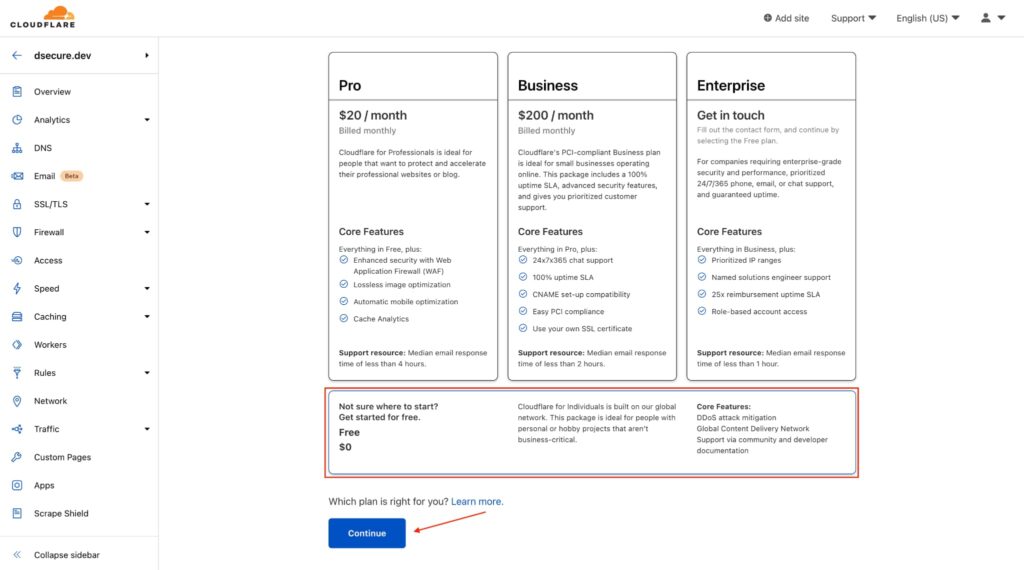Click the Firewall shield icon
Viewport: 1024px width, 570px height.
pyautogui.click(x=17, y=232)
